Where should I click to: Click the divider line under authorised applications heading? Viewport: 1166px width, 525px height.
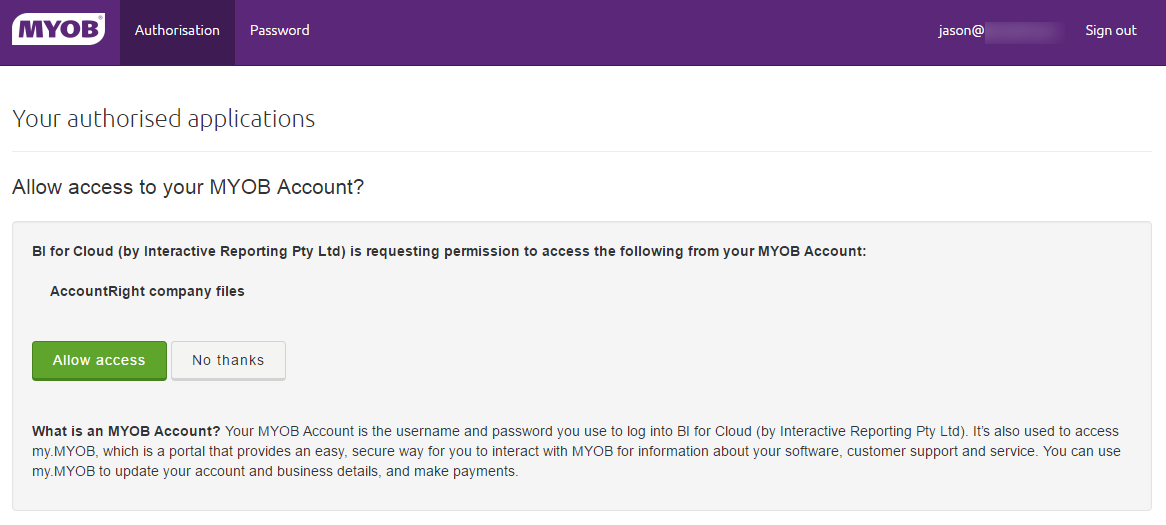582,152
